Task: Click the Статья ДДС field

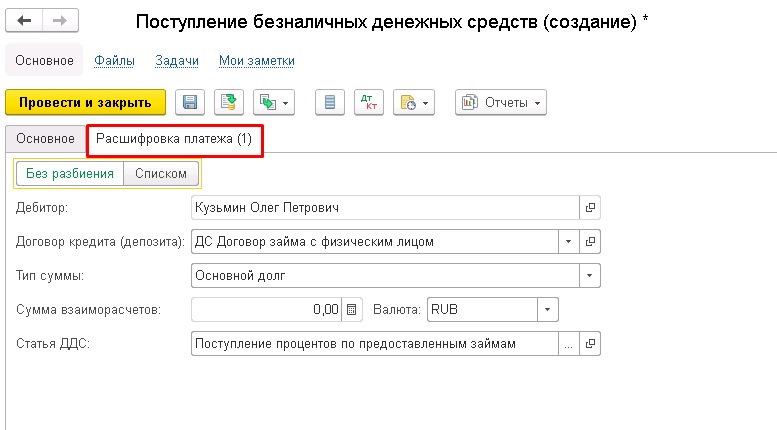Action: coord(375,344)
